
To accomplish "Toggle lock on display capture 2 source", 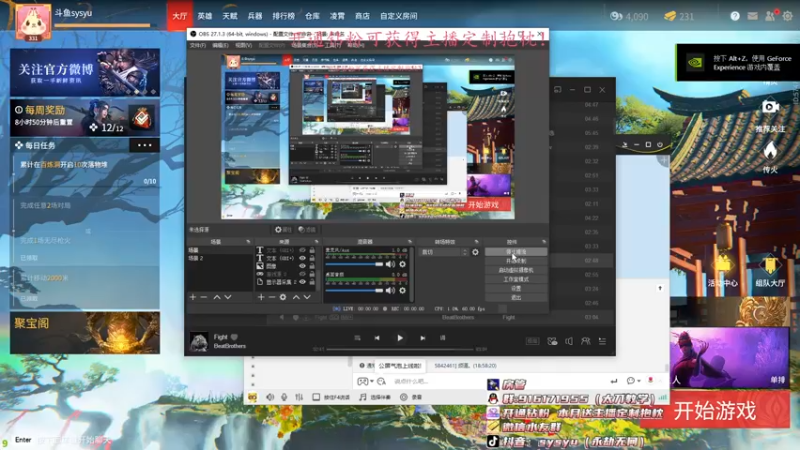I will pyautogui.click(x=312, y=282).
